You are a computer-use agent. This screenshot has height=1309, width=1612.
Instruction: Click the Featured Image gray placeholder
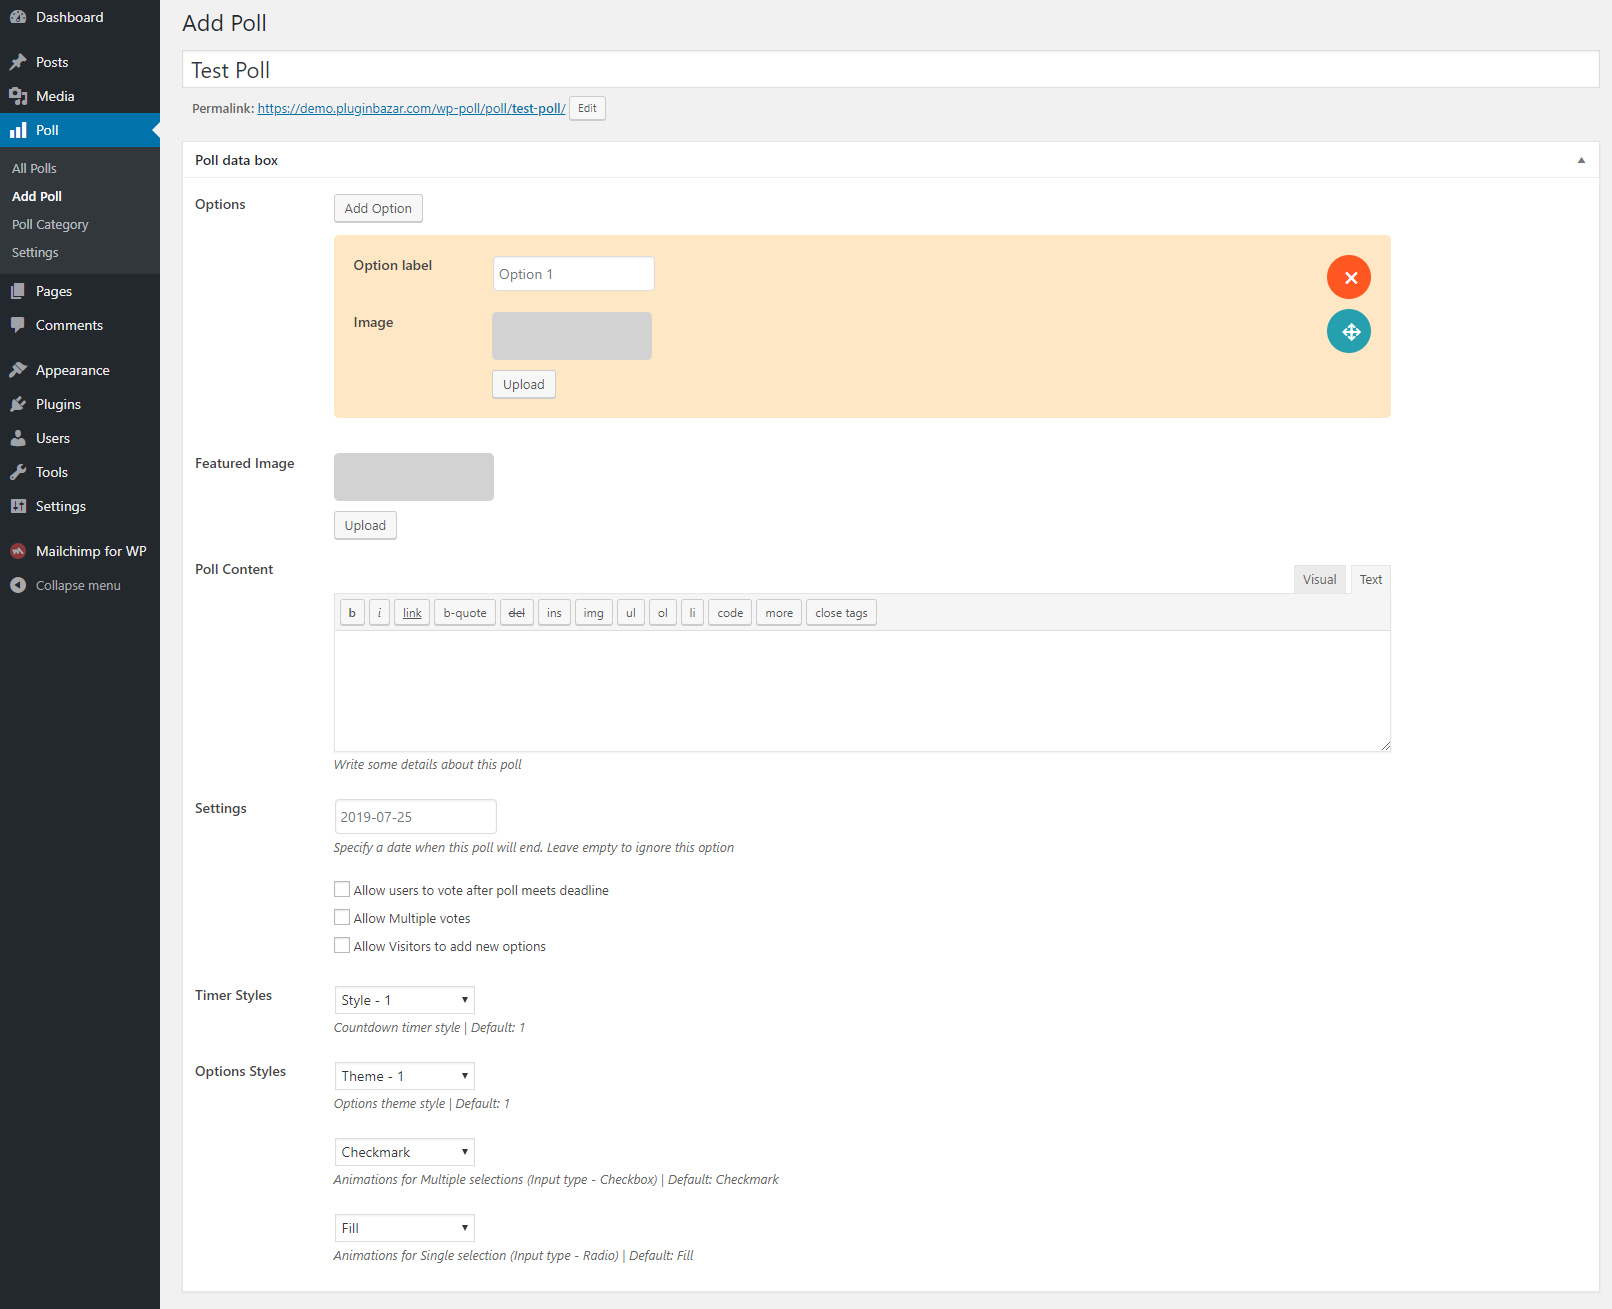[x=414, y=477]
